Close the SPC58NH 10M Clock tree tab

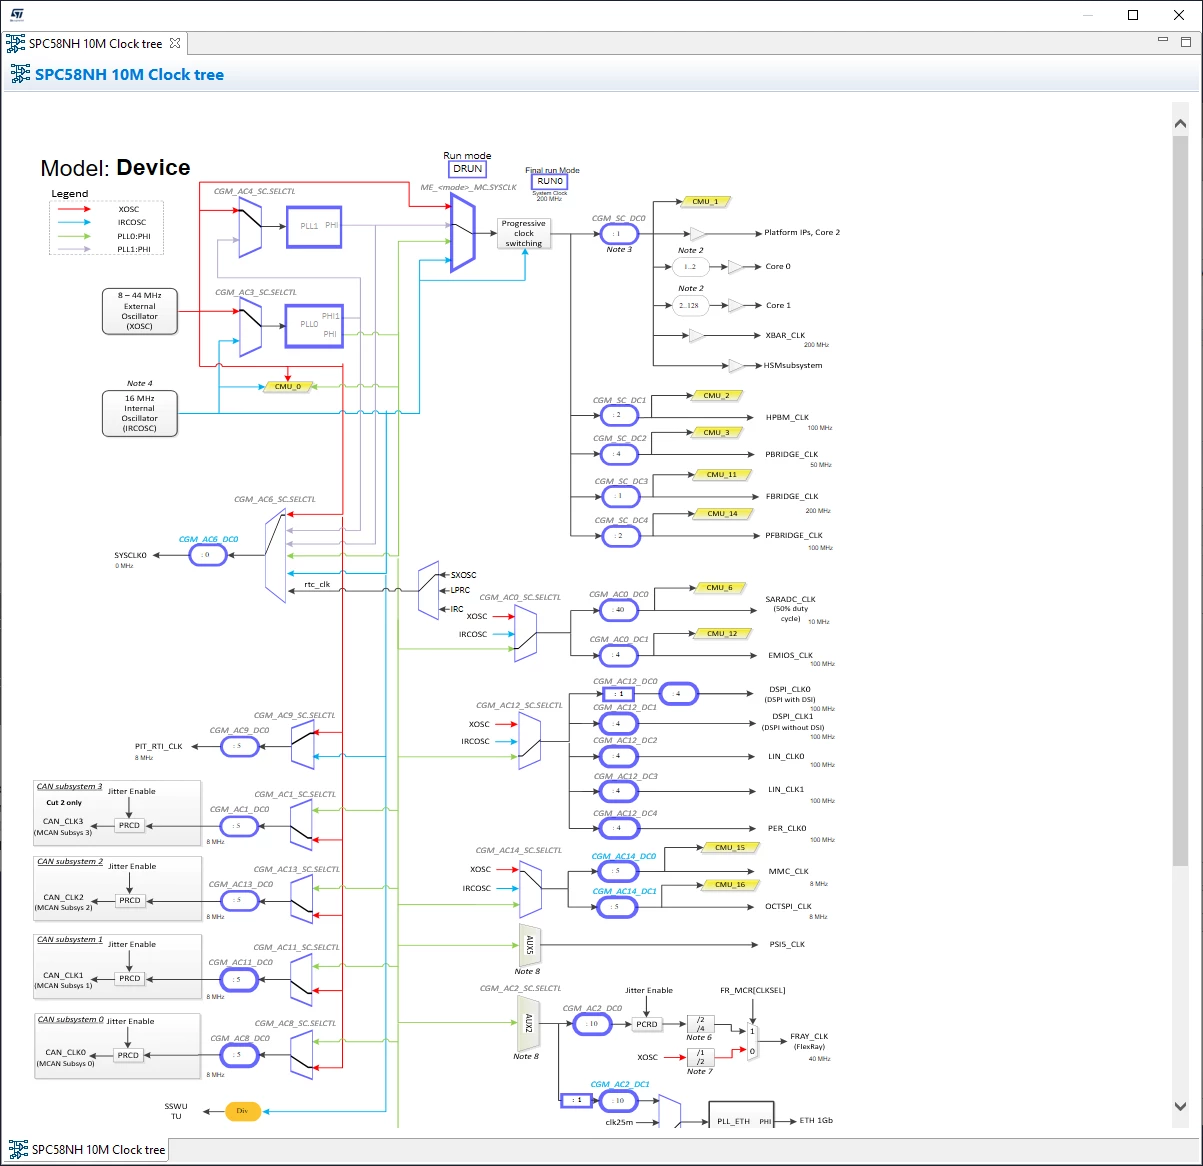coord(175,43)
